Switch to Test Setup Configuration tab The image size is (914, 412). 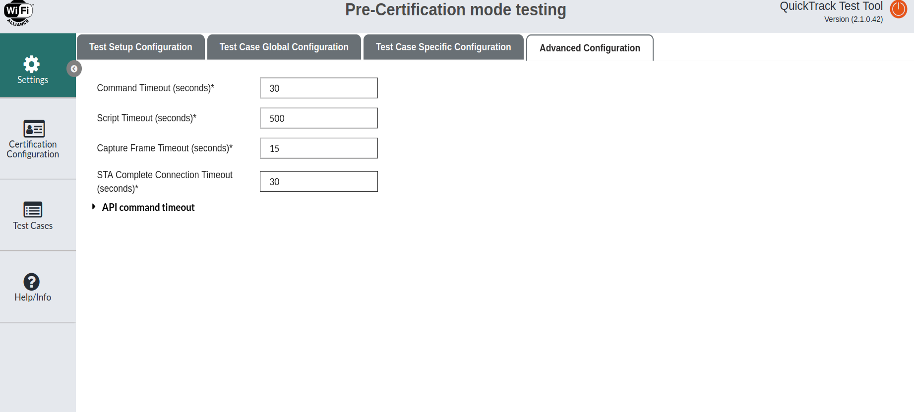tap(140, 47)
